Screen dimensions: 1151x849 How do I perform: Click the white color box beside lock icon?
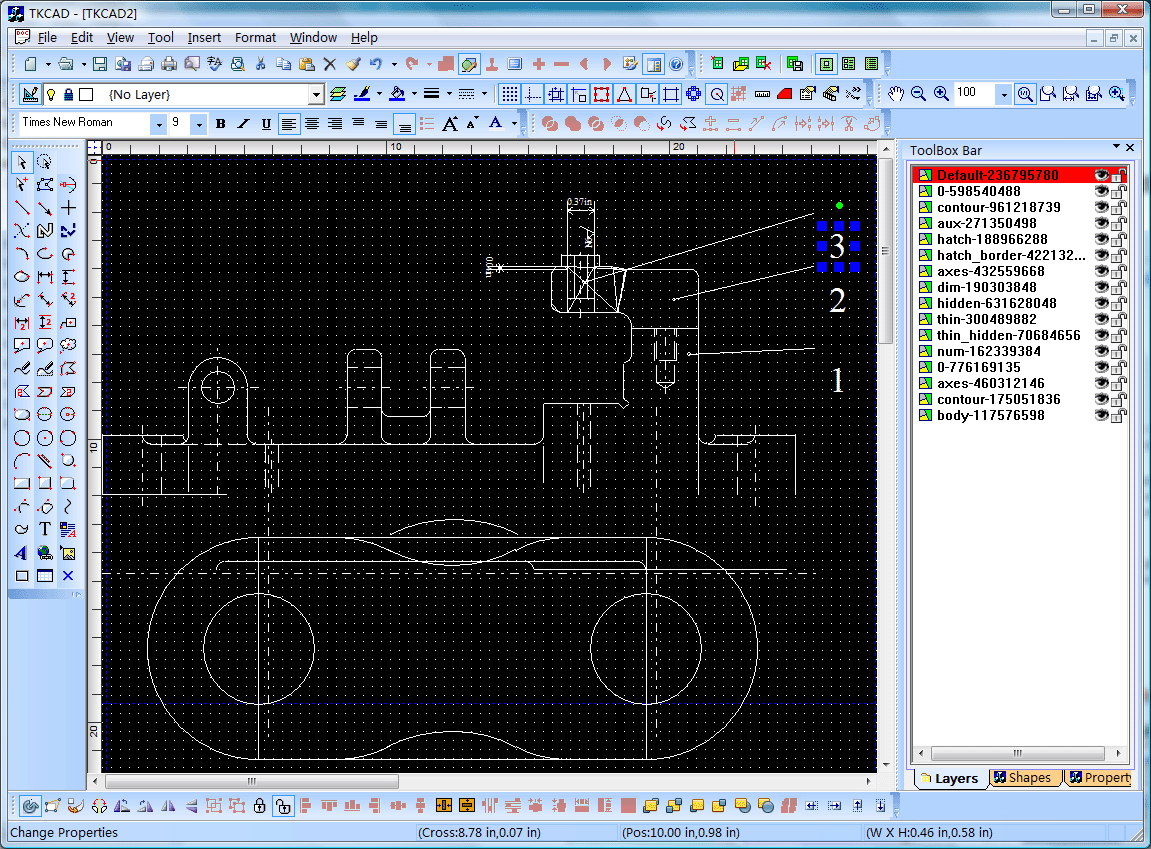pos(87,95)
